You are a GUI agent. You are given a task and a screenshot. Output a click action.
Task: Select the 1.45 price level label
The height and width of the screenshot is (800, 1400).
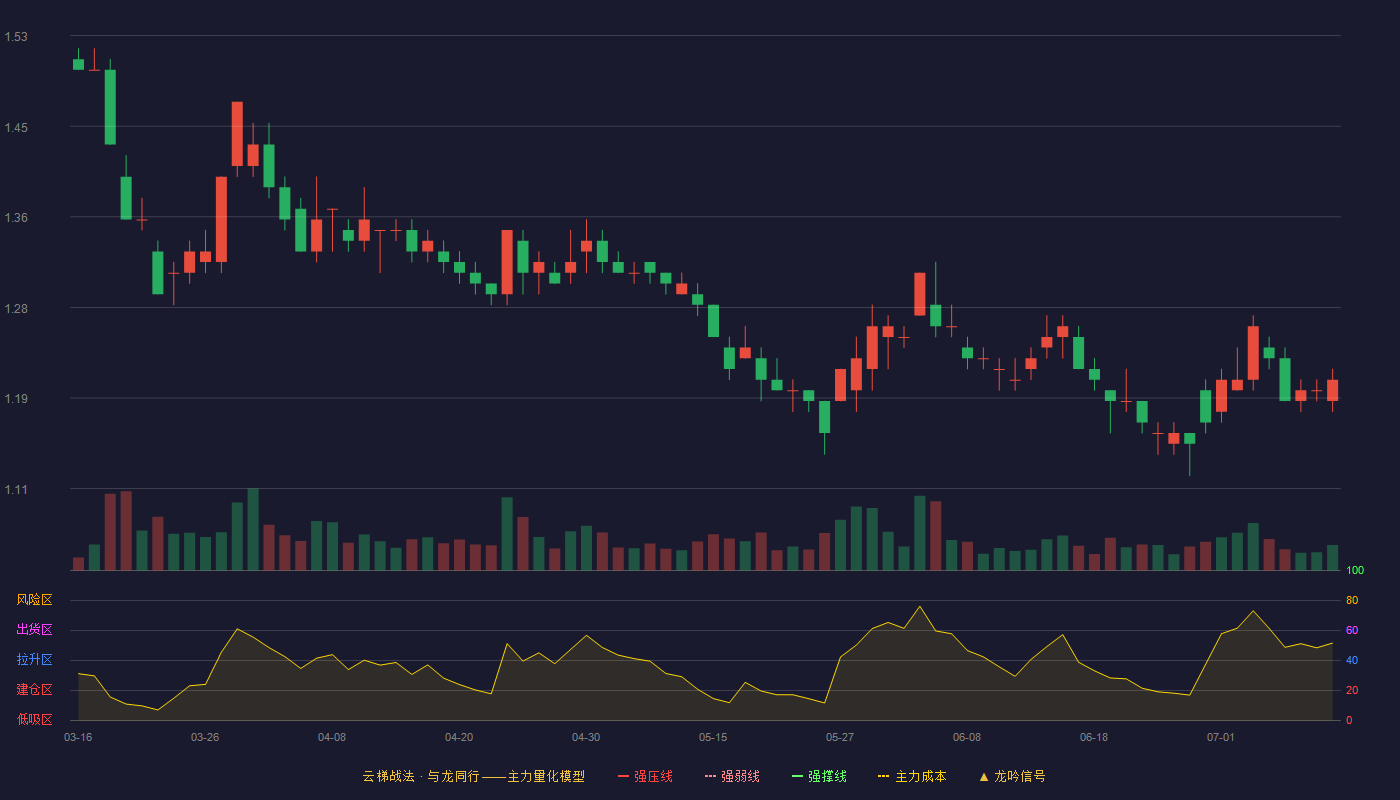point(16,128)
